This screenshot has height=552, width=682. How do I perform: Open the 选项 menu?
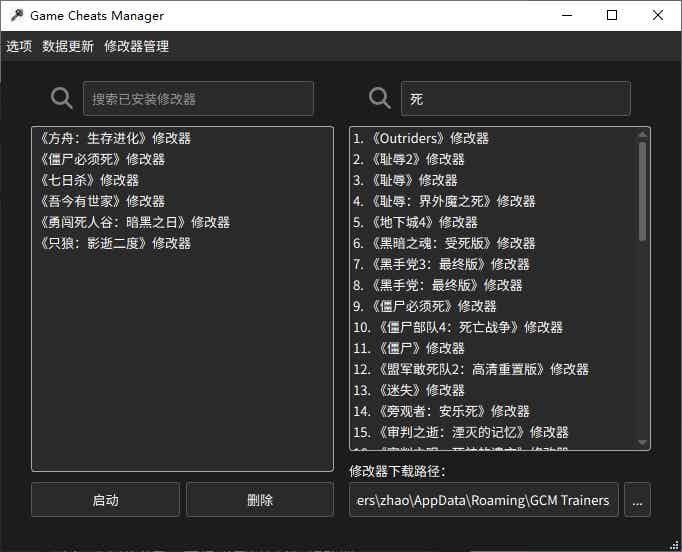point(19,46)
